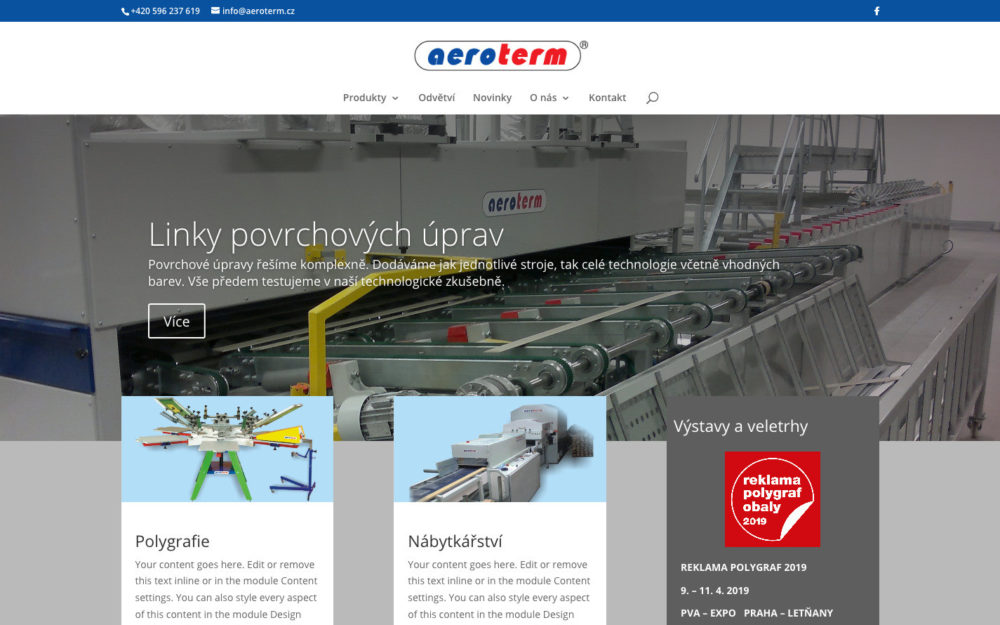Click the Linky povrchových úprav headline
This screenshot has width=1000, height=625.
326,235
